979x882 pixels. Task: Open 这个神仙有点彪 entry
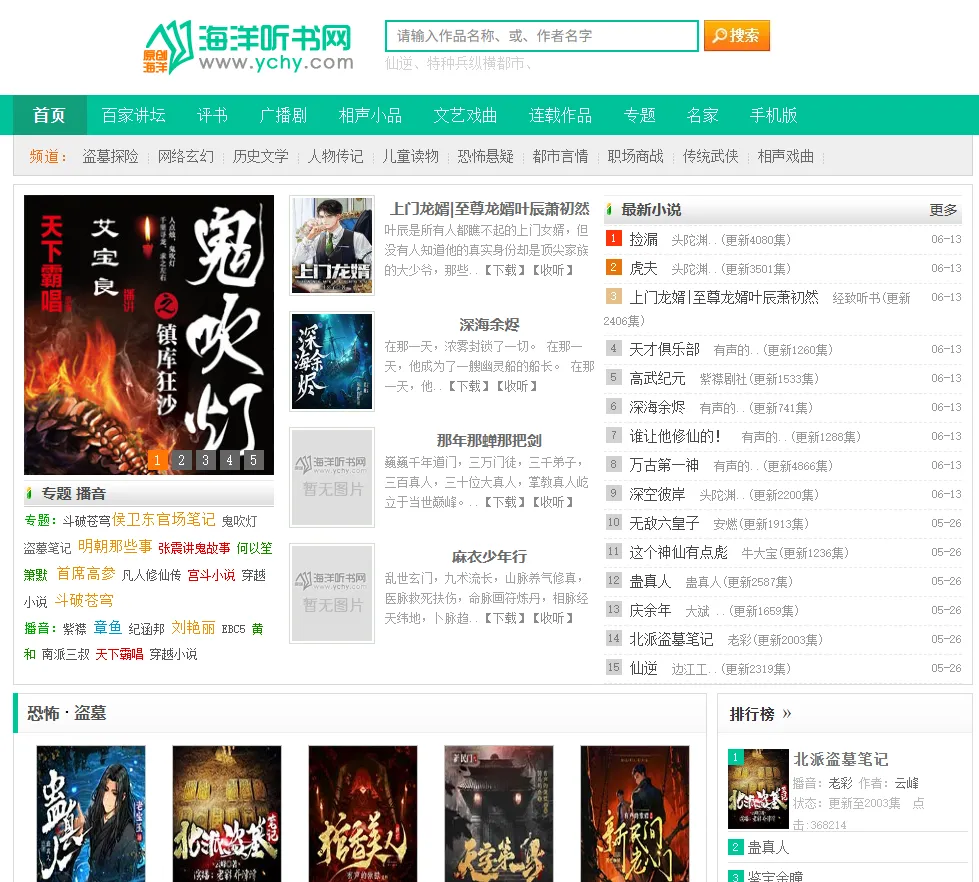[x=678, y=552]
